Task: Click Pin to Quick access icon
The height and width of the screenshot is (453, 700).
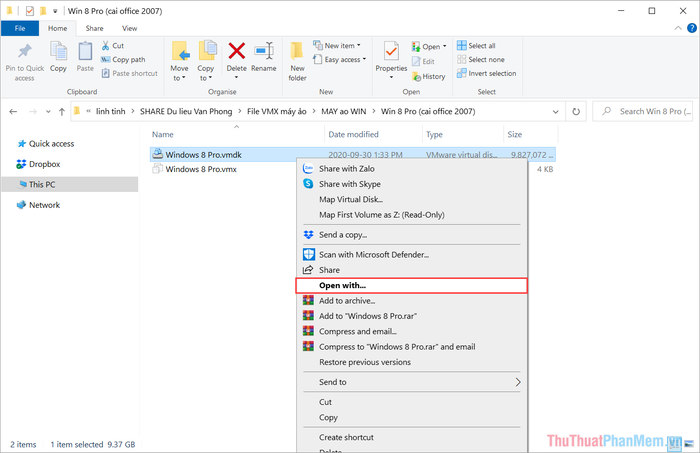Action: (x=25, y=51)
